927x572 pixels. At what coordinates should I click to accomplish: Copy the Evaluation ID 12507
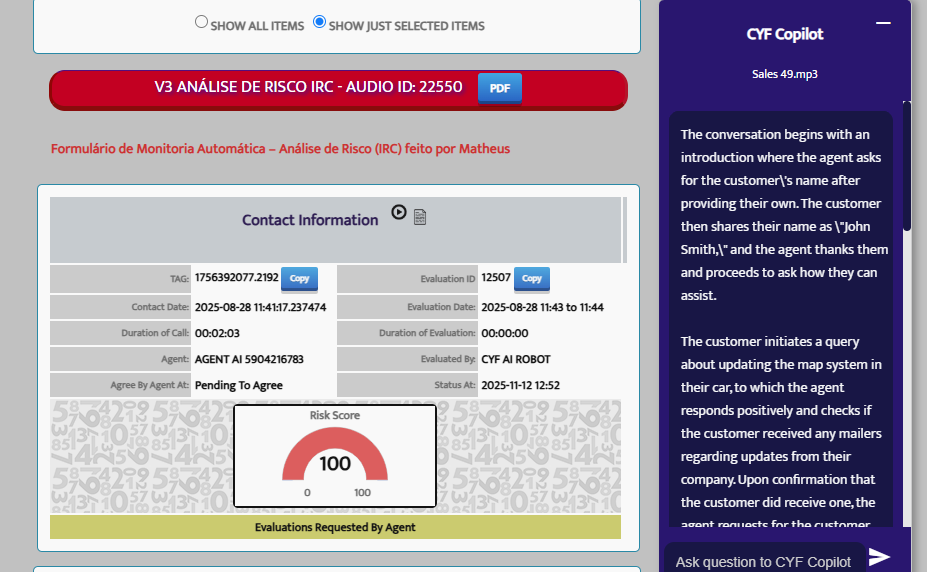coord(531,279)
